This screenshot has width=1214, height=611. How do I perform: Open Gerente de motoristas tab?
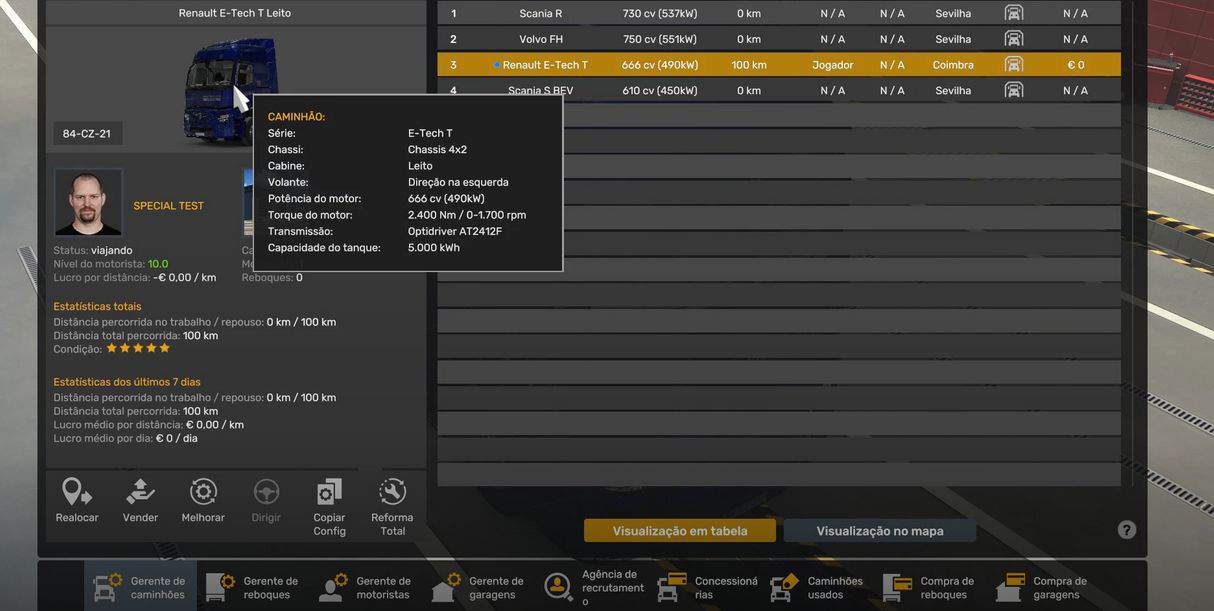pyautogui.click(x=366, y=587)
